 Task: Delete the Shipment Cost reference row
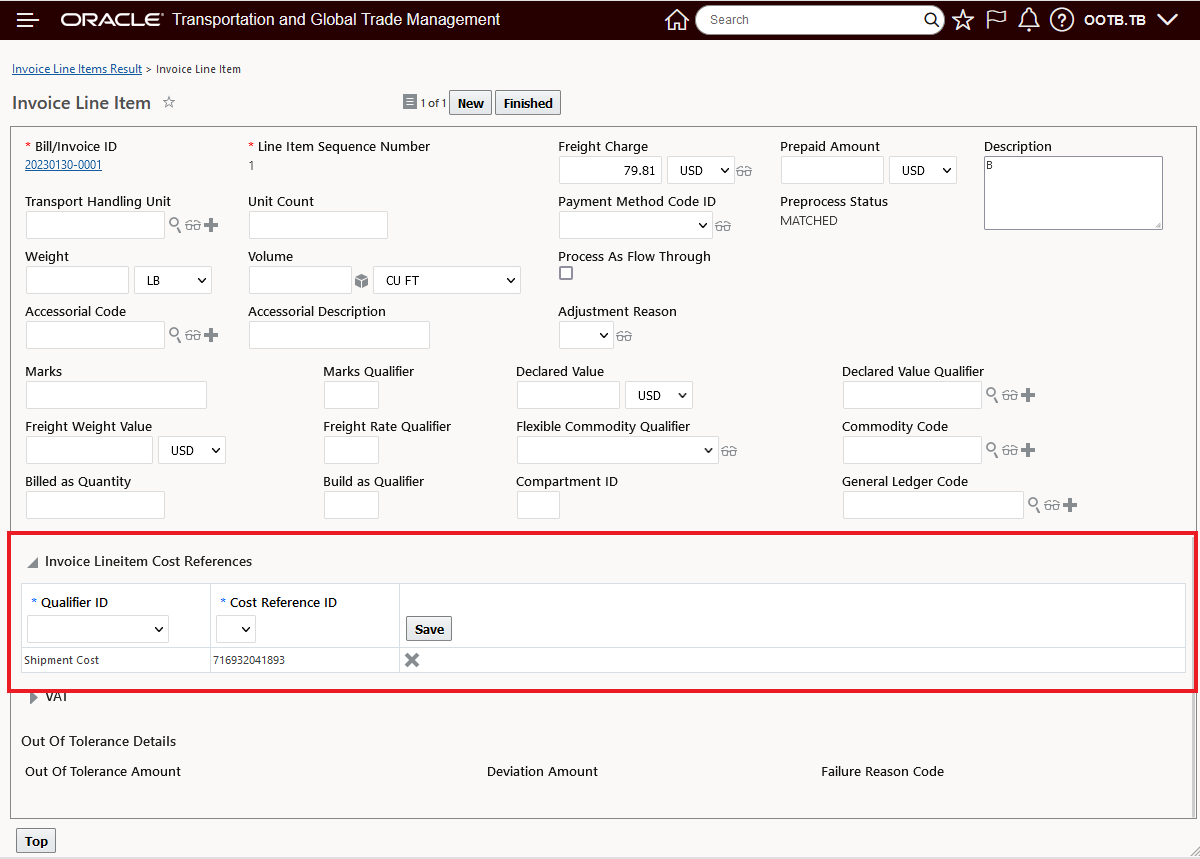(412, 660)
